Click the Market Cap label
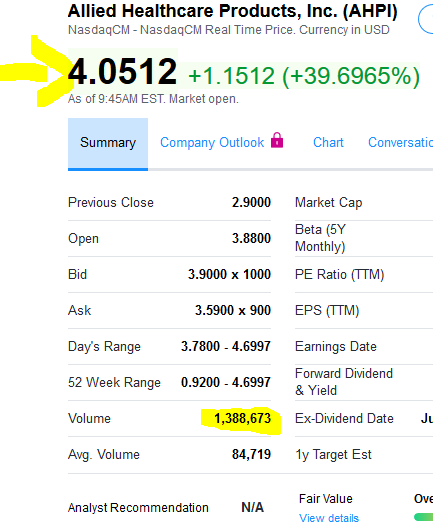Screen dimensions: 433x530 click(329, 202)
